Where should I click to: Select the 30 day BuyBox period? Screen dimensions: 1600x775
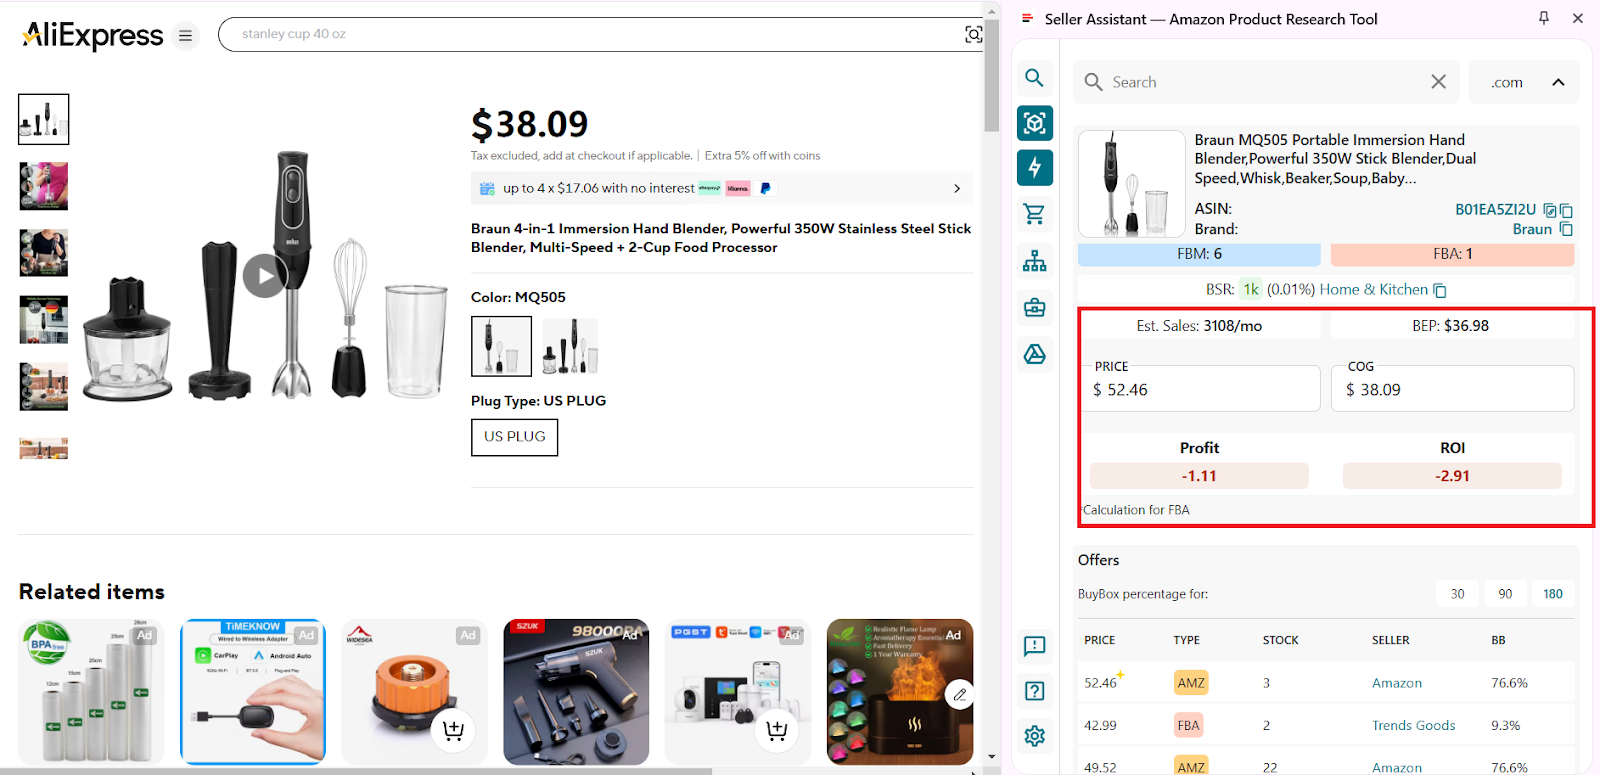(x=1457, y=594)
